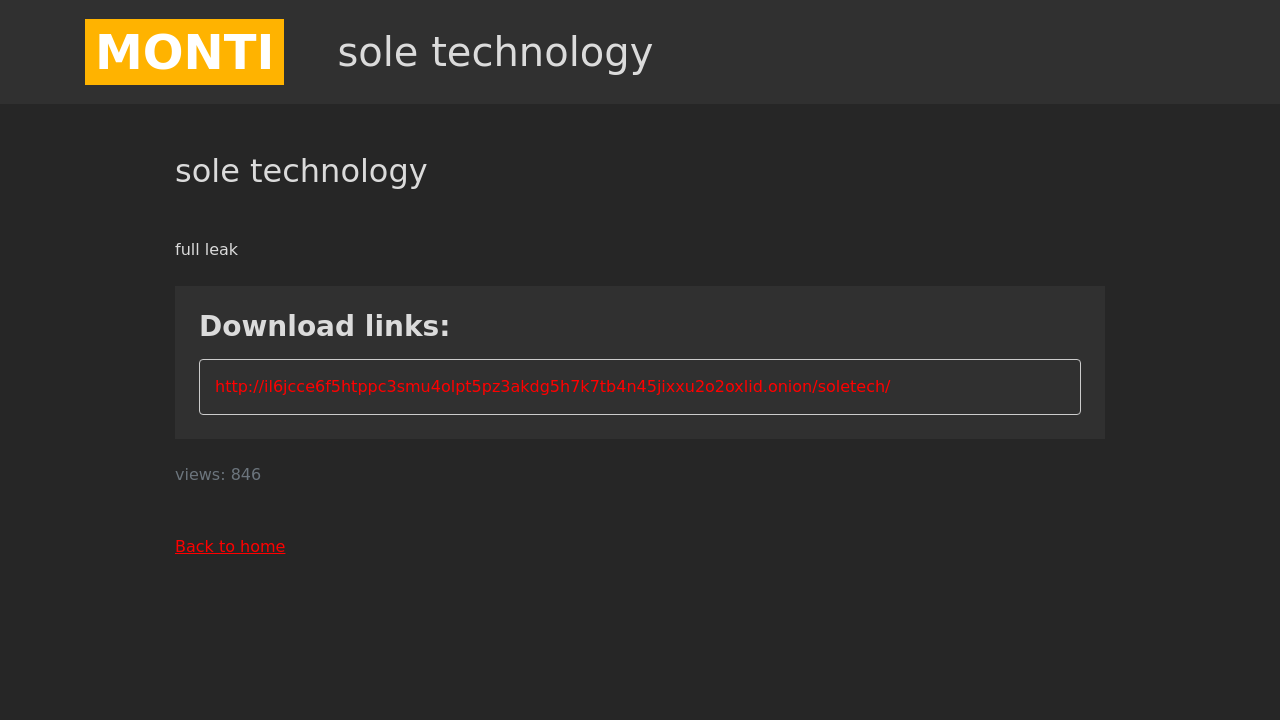
Task: Click the header title sole technology
Action: tap(495, 52)
